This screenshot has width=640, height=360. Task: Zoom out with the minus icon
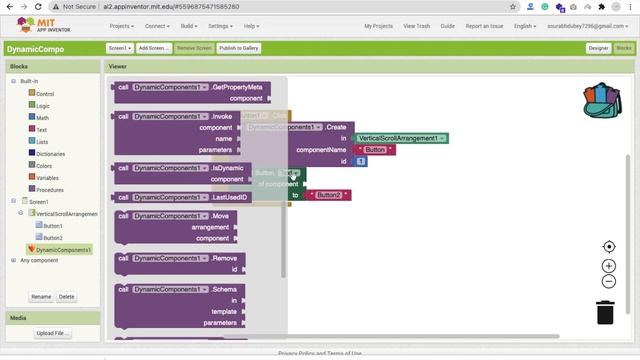609,281
